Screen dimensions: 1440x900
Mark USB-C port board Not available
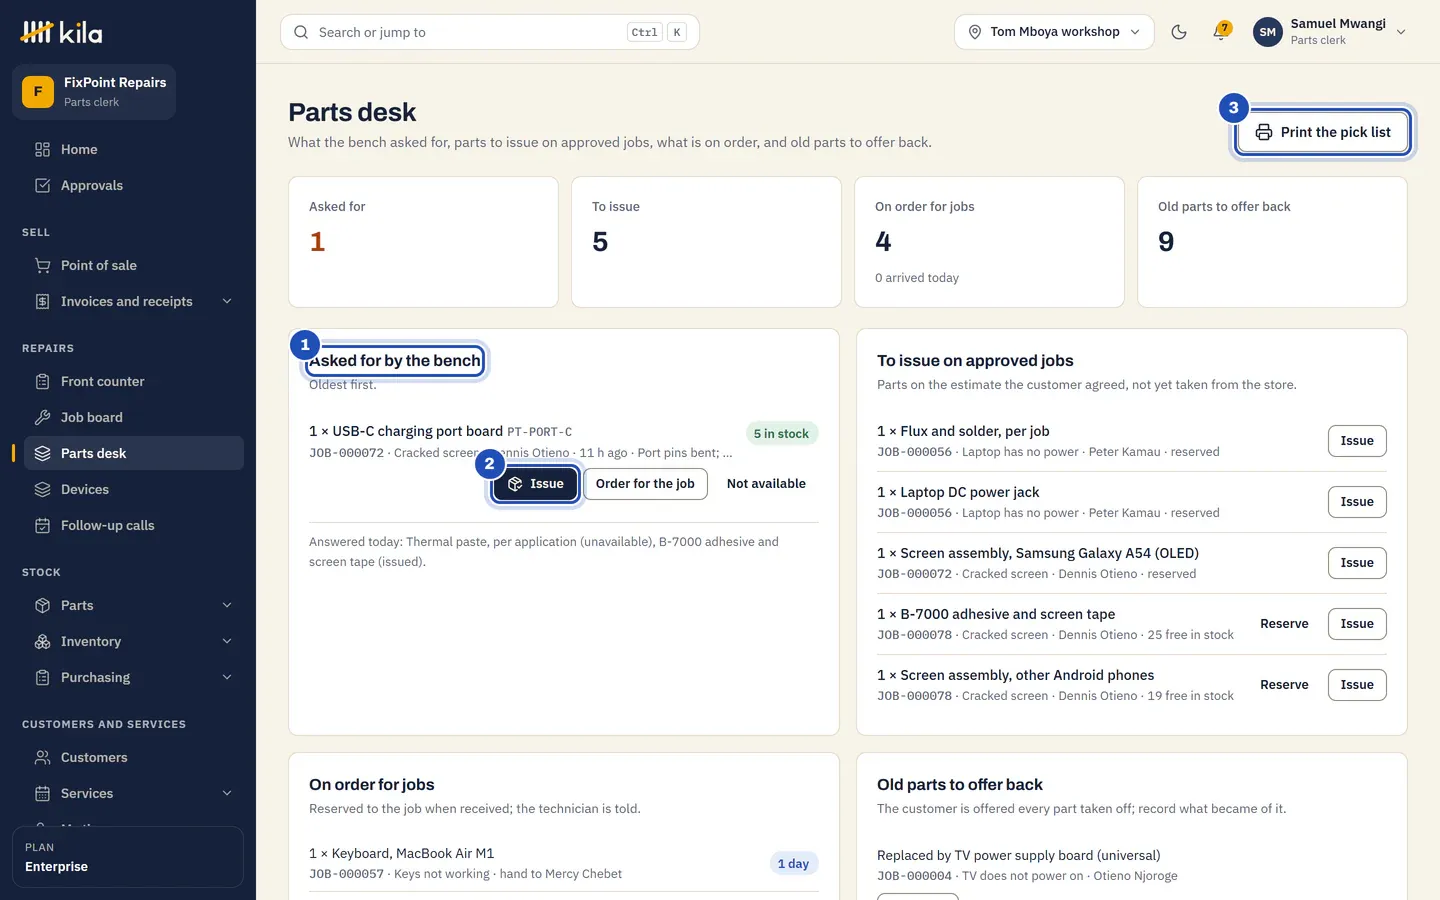766,484
